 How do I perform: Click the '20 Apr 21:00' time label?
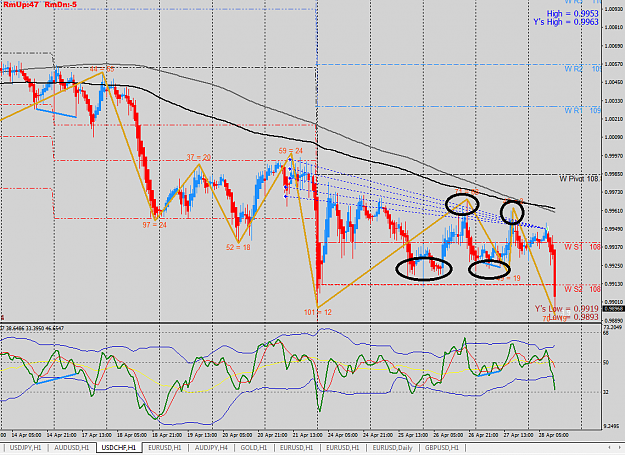(x=273, y=435)
